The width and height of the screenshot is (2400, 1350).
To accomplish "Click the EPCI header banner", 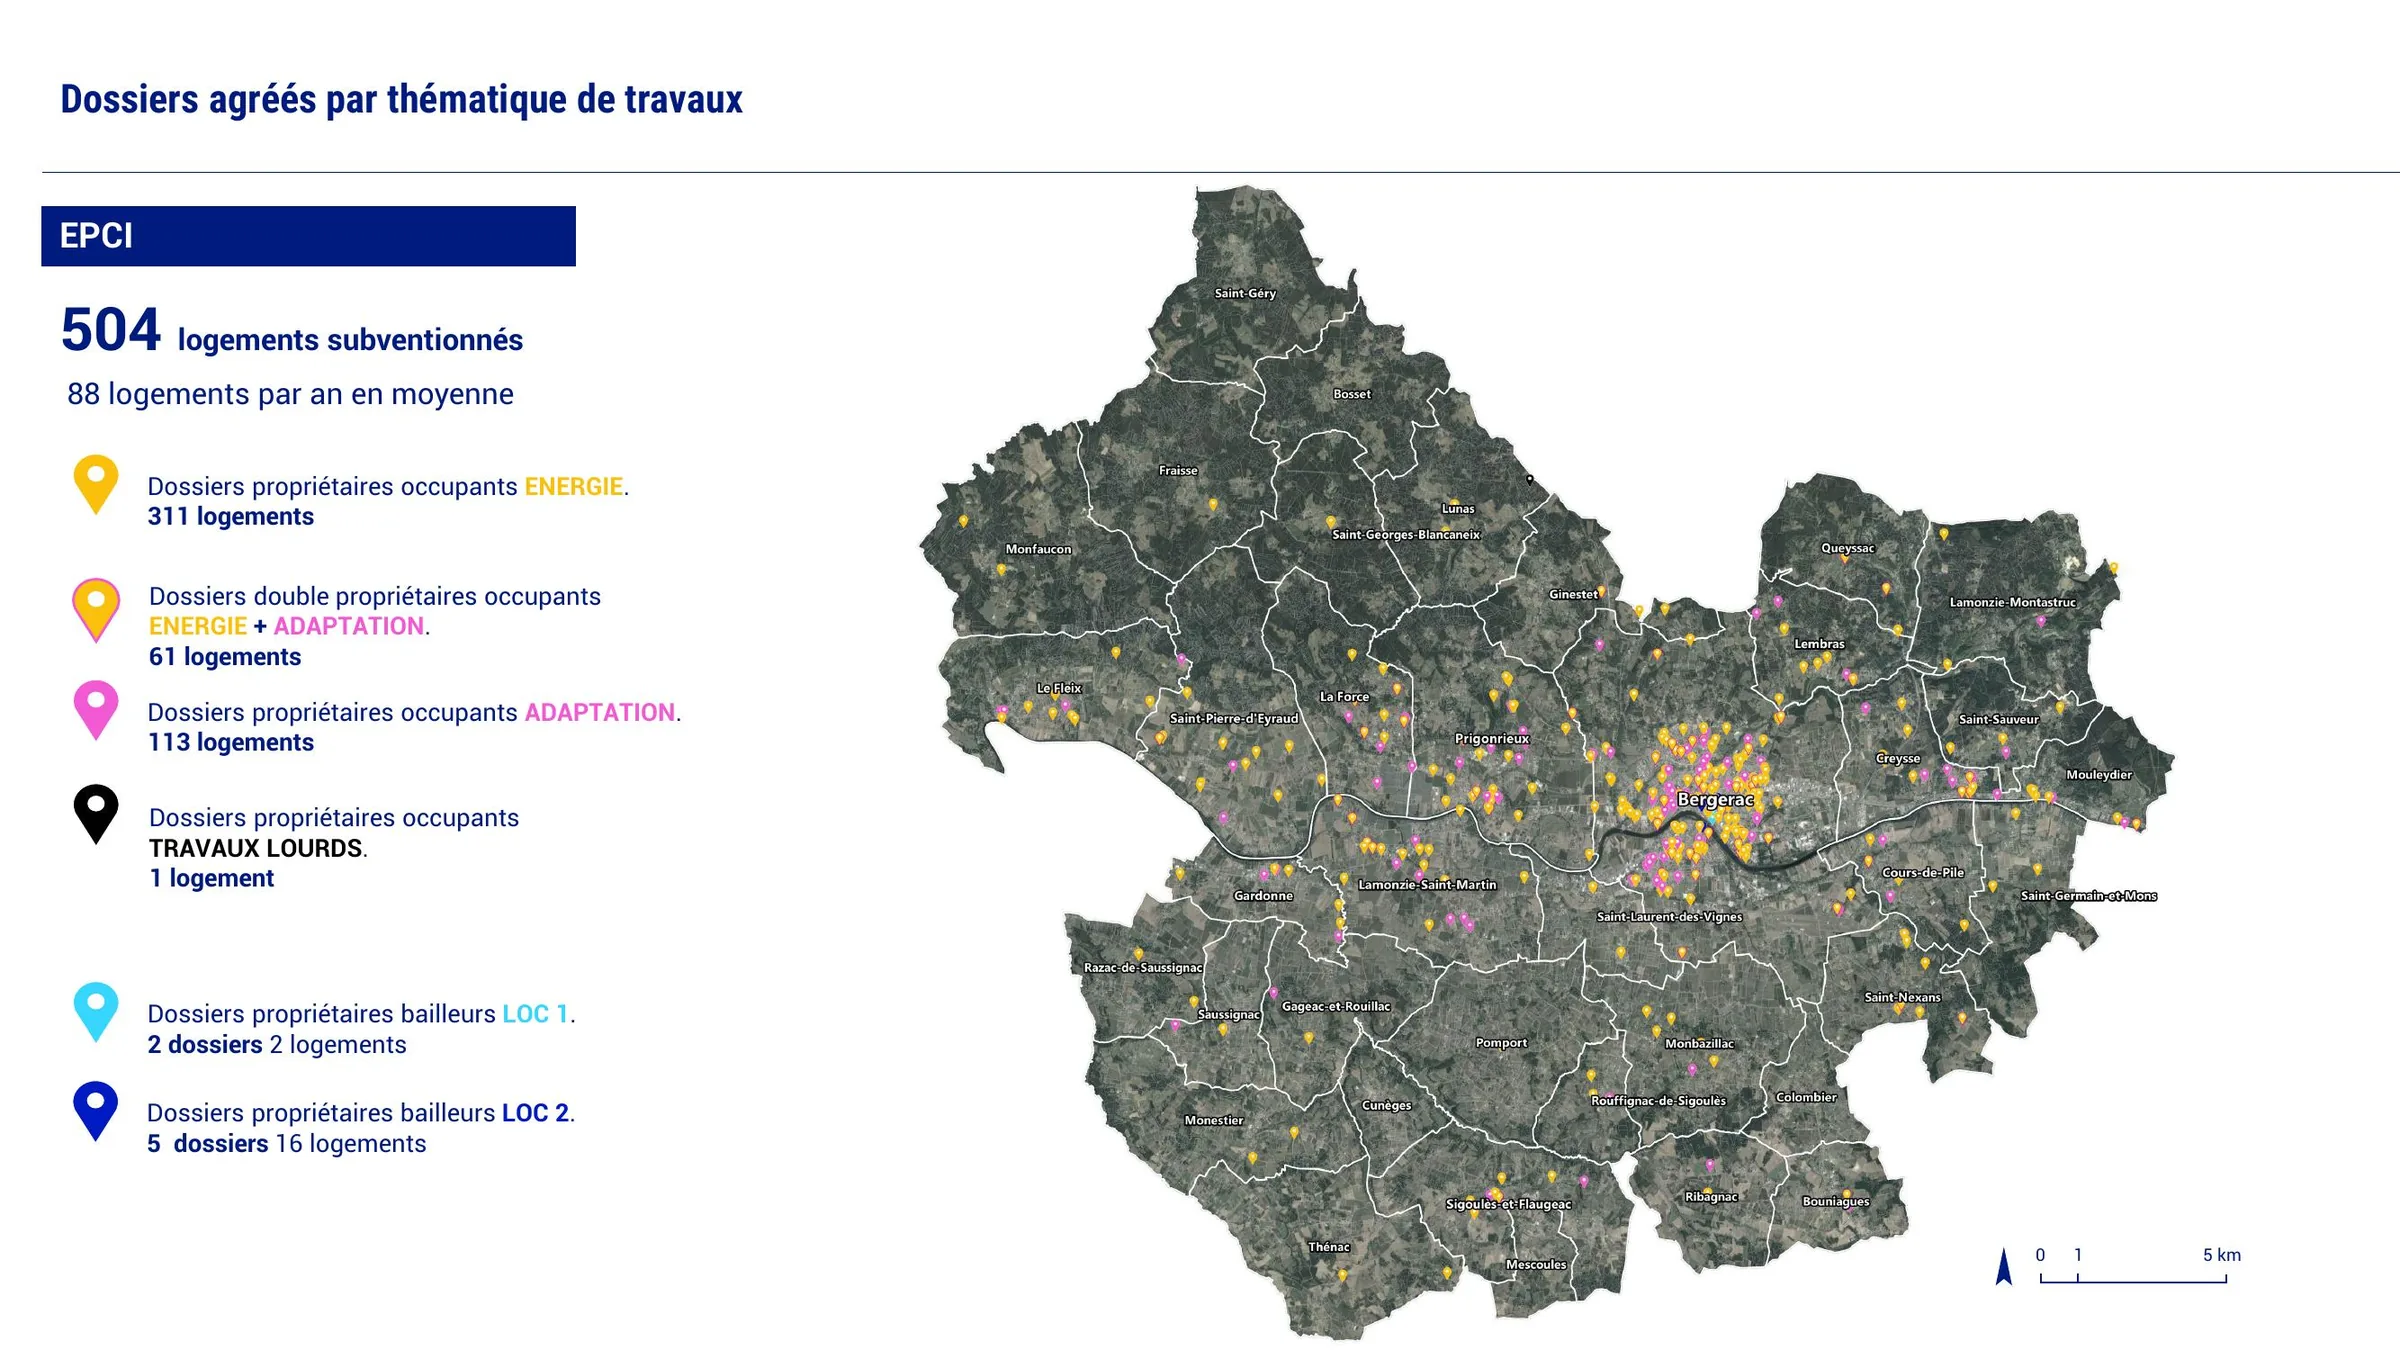I will coord(308,236).
